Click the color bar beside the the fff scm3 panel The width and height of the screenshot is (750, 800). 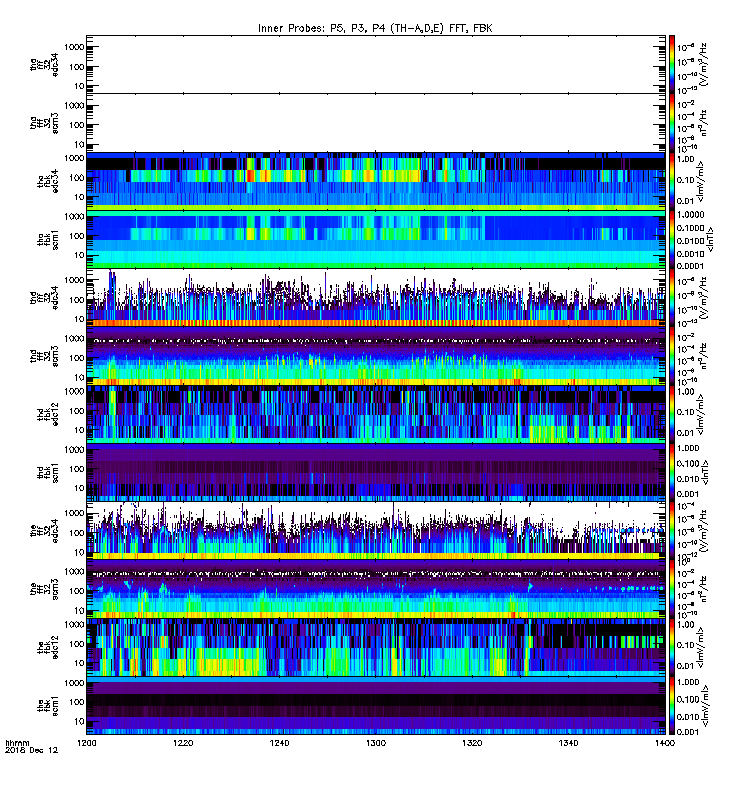[672, 589]
